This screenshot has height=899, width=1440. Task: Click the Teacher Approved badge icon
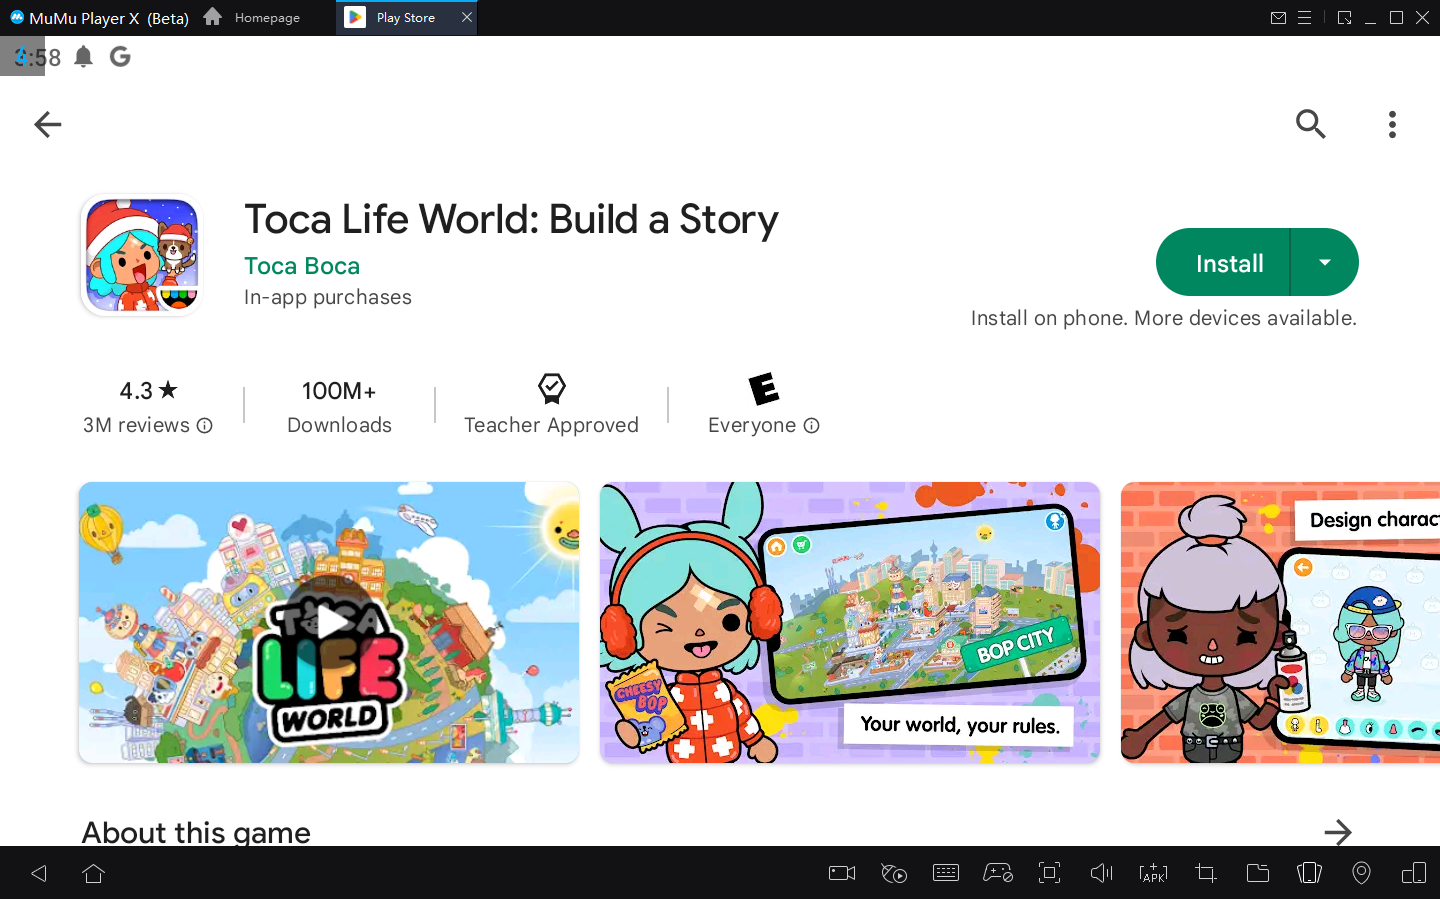(x=551, y=388)
